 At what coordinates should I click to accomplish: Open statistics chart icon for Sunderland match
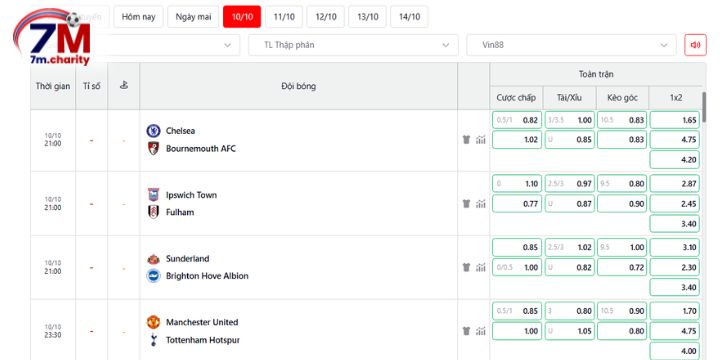pos(481,267)
